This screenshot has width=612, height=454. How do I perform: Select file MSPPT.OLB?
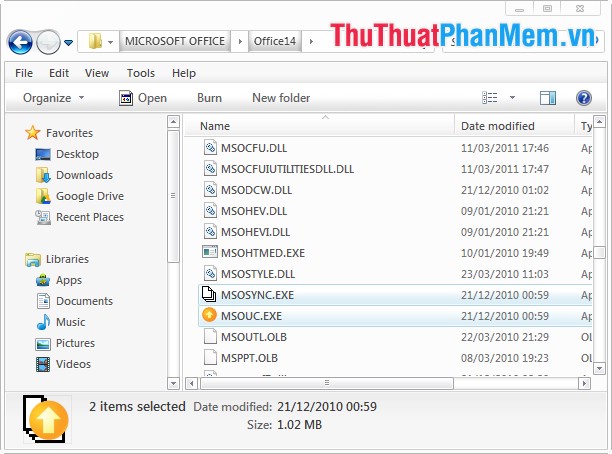coord(249,358)
